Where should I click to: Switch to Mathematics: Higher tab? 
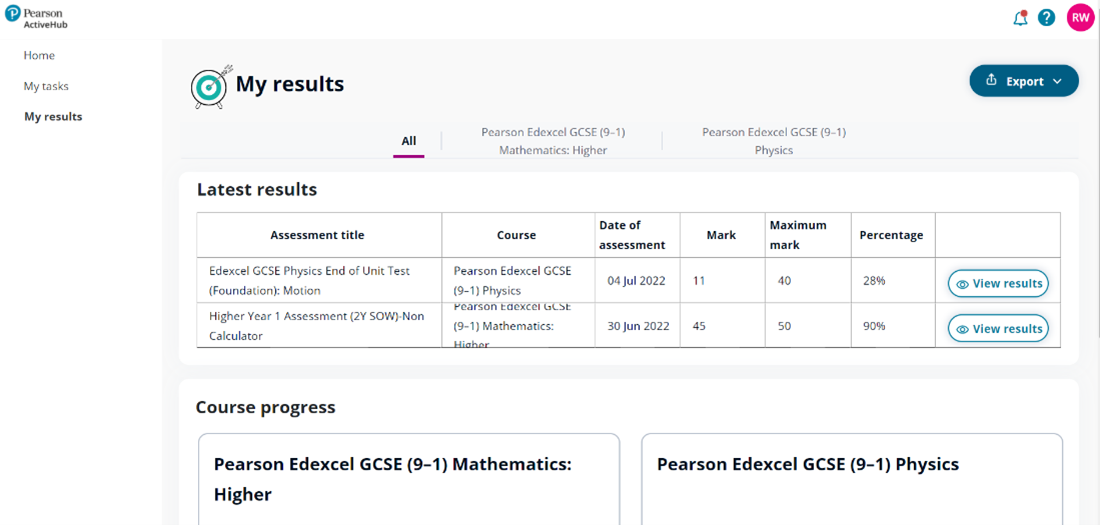click(x=552, y=141)
